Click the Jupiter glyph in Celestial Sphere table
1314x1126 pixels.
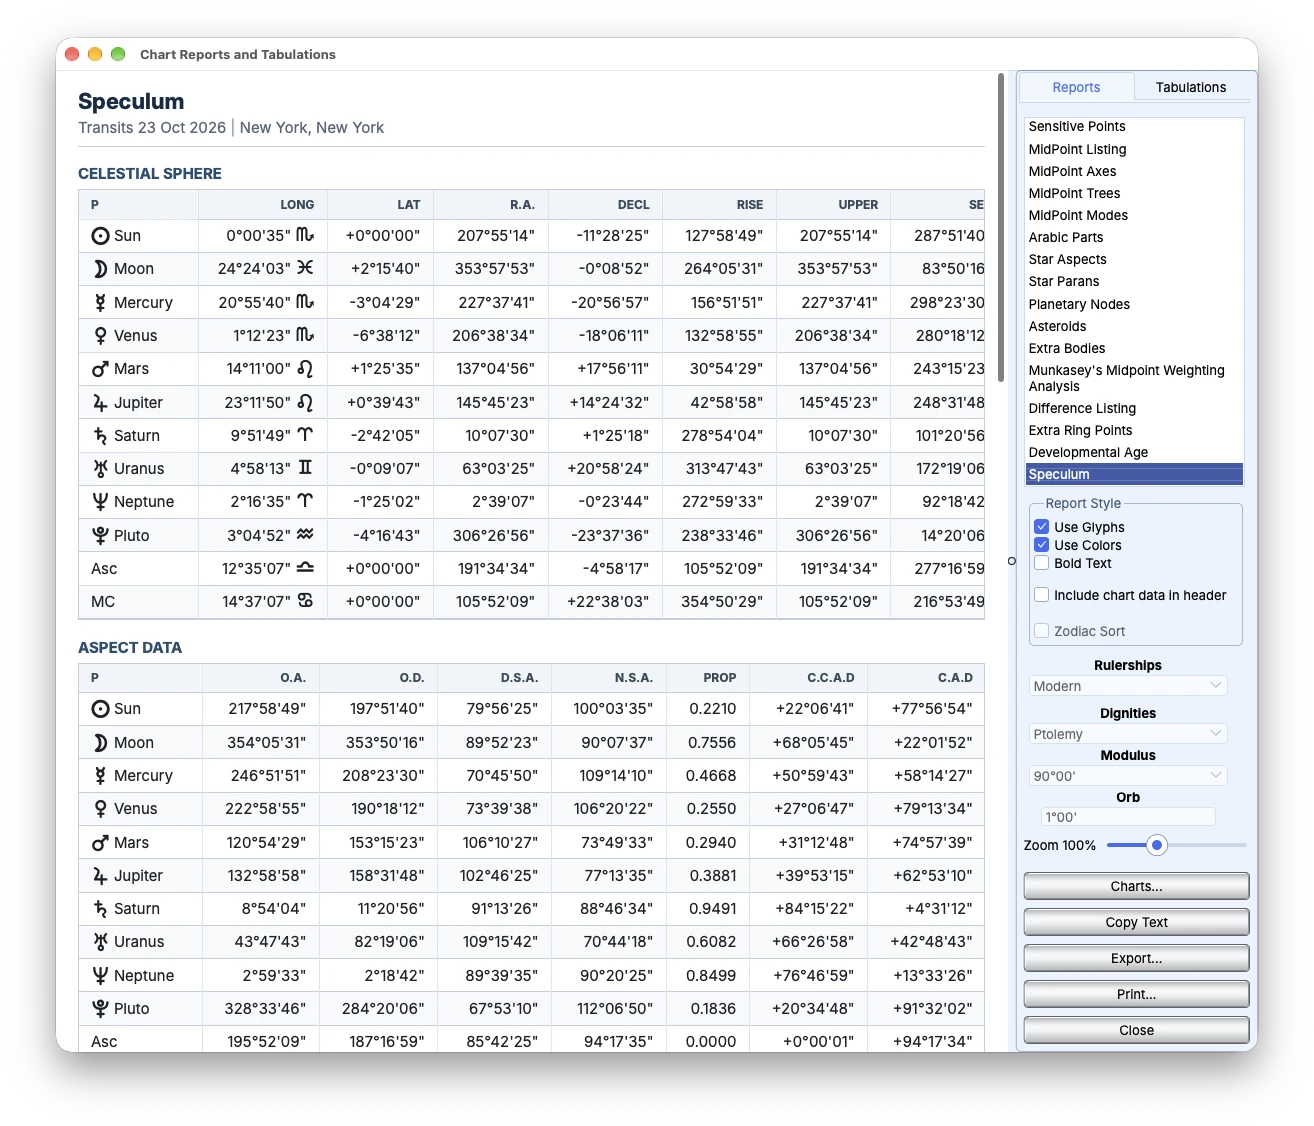tap(100, 402)
